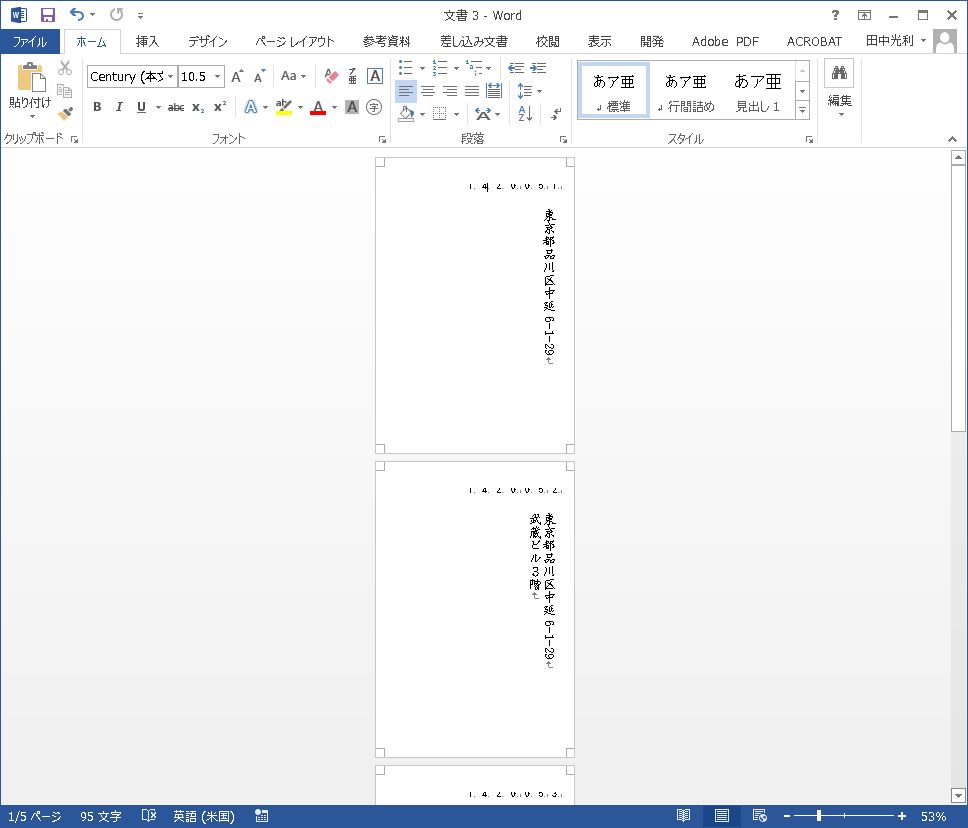
Task: Toggle underline formatting
Action: [x=141, y=107]
